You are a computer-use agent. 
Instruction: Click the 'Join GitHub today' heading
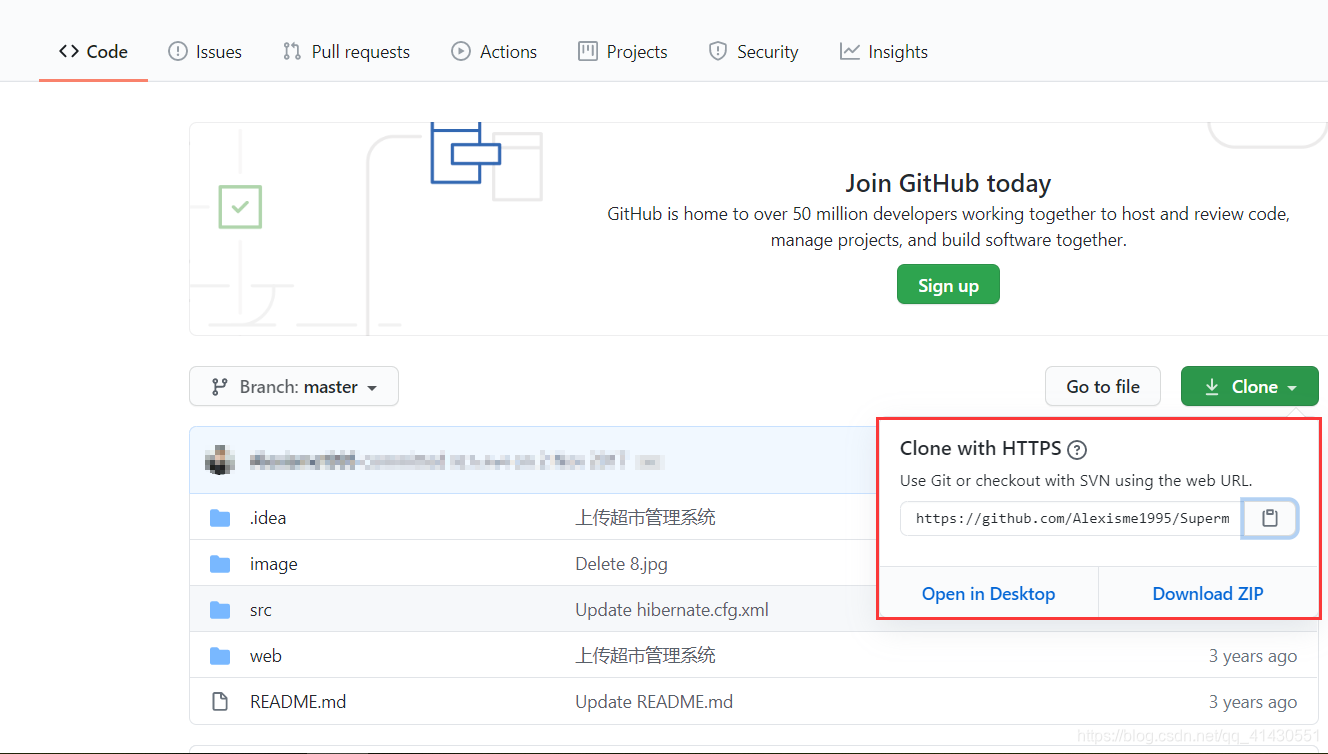[948, 184]
